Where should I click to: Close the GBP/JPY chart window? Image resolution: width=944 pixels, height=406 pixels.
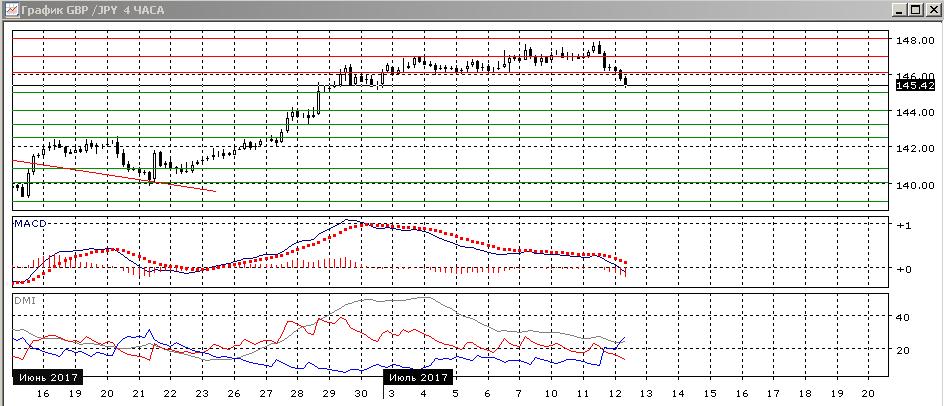pos(931,10)
